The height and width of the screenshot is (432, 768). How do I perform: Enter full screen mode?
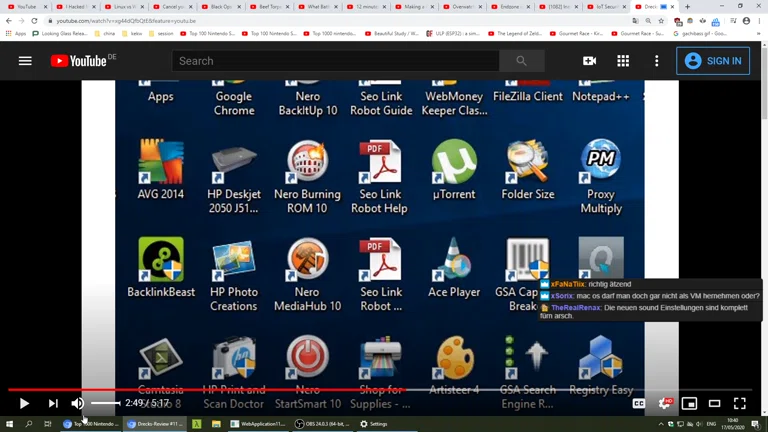740,403
